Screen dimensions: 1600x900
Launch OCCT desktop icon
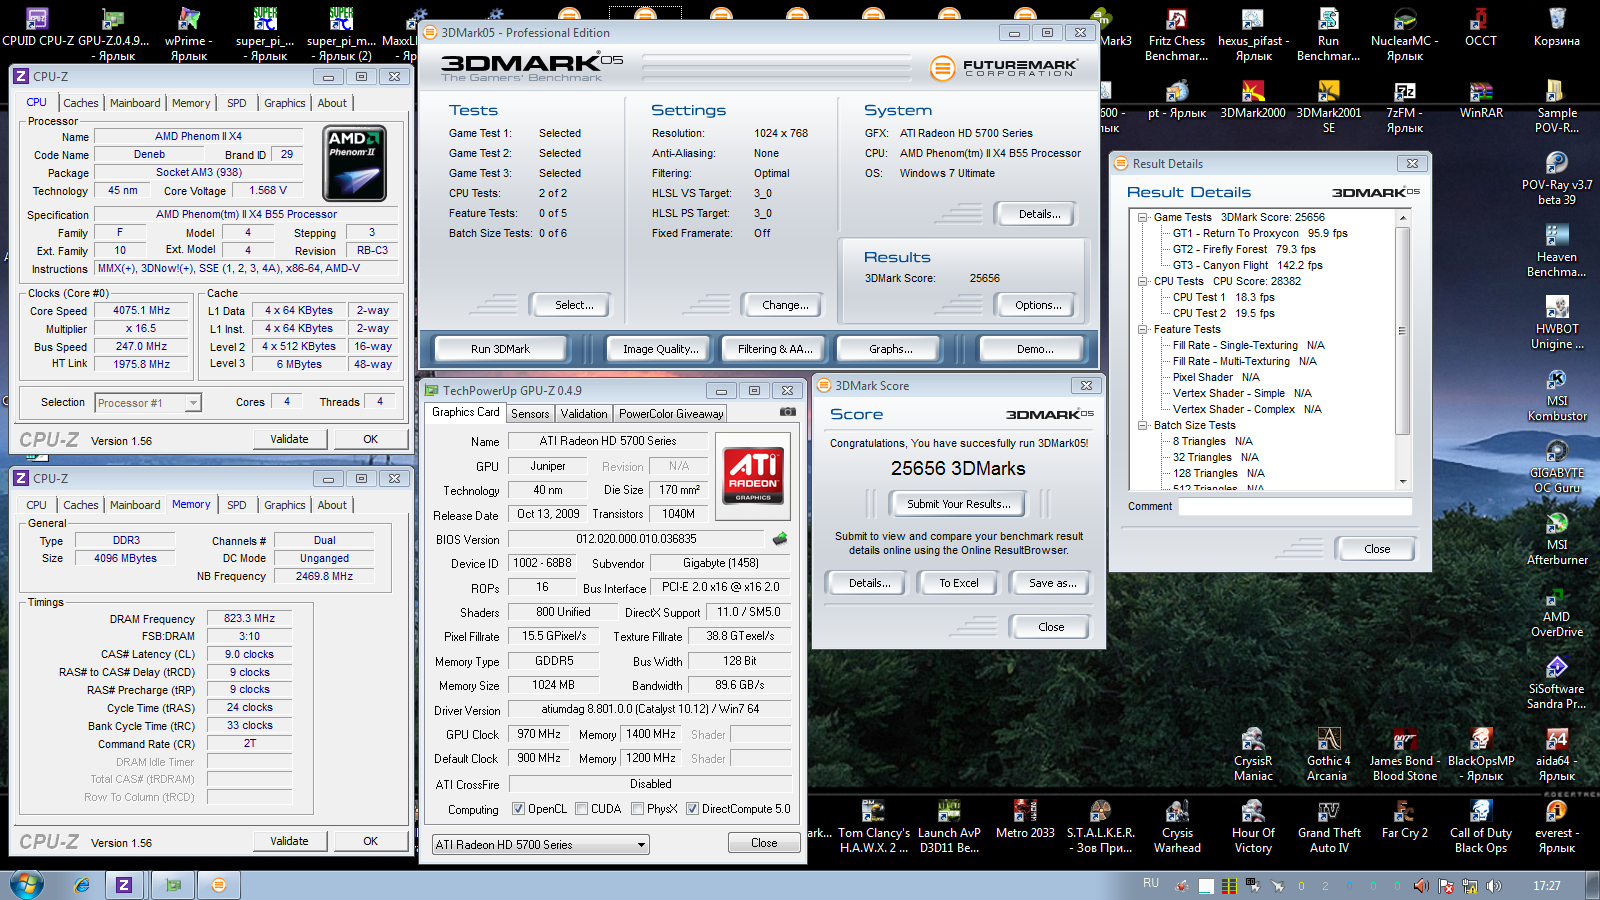click(x=1480, y=28)
